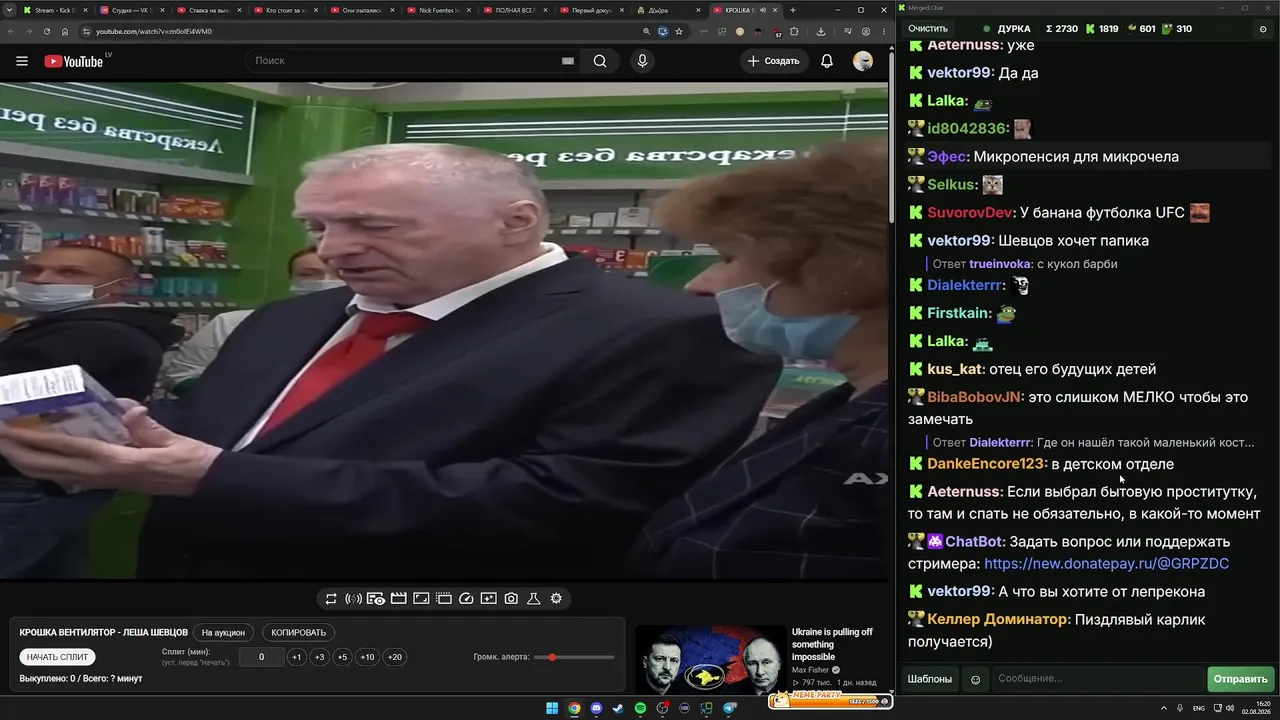
Task: Open Шаблоны templates in chat
Action: (x=929, y=679)
